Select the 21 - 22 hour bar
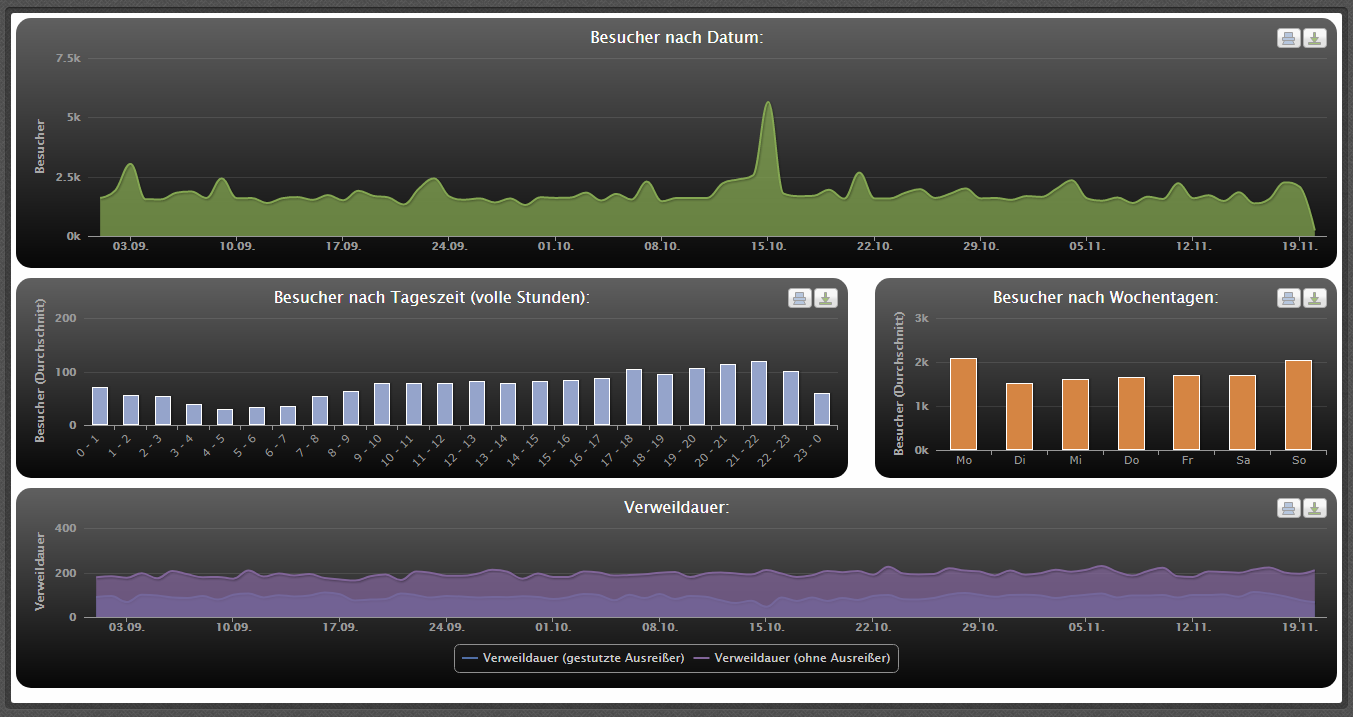Viewport: 1353px width, 717px height. point(759,393)
